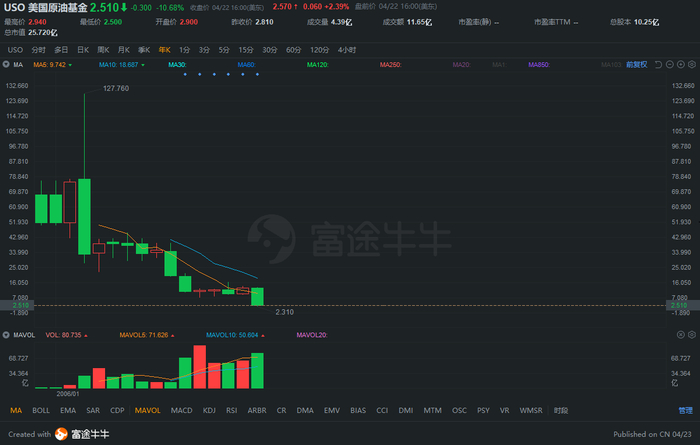Open MA indicator settings hexagon icon
This screenshot has height=445, width=700.
[x=692, y=65]
